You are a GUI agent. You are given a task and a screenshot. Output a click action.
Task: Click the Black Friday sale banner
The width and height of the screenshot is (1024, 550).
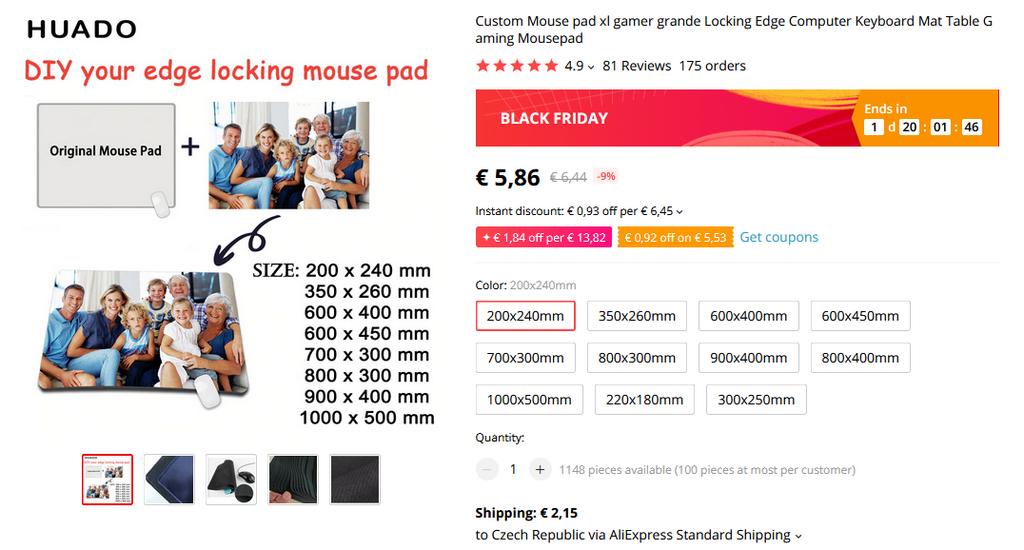tap(737, 118)
